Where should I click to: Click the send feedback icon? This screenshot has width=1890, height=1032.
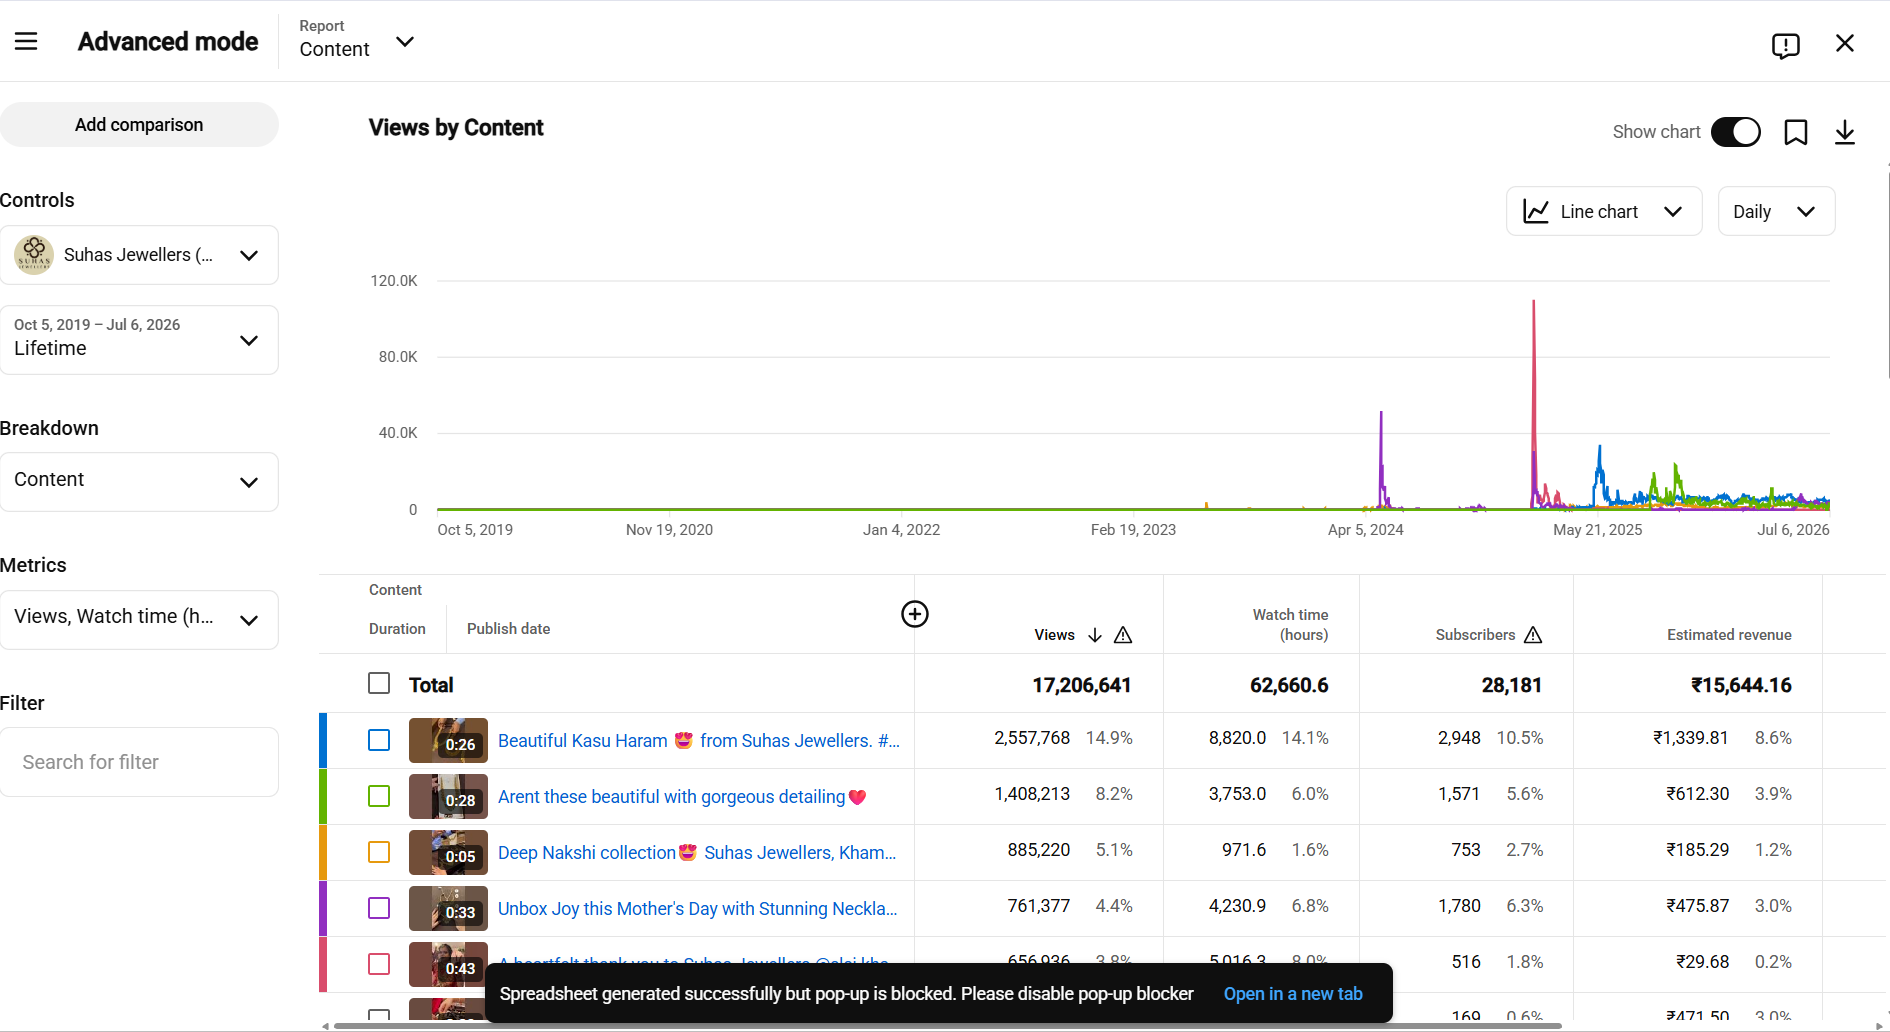1785,45
